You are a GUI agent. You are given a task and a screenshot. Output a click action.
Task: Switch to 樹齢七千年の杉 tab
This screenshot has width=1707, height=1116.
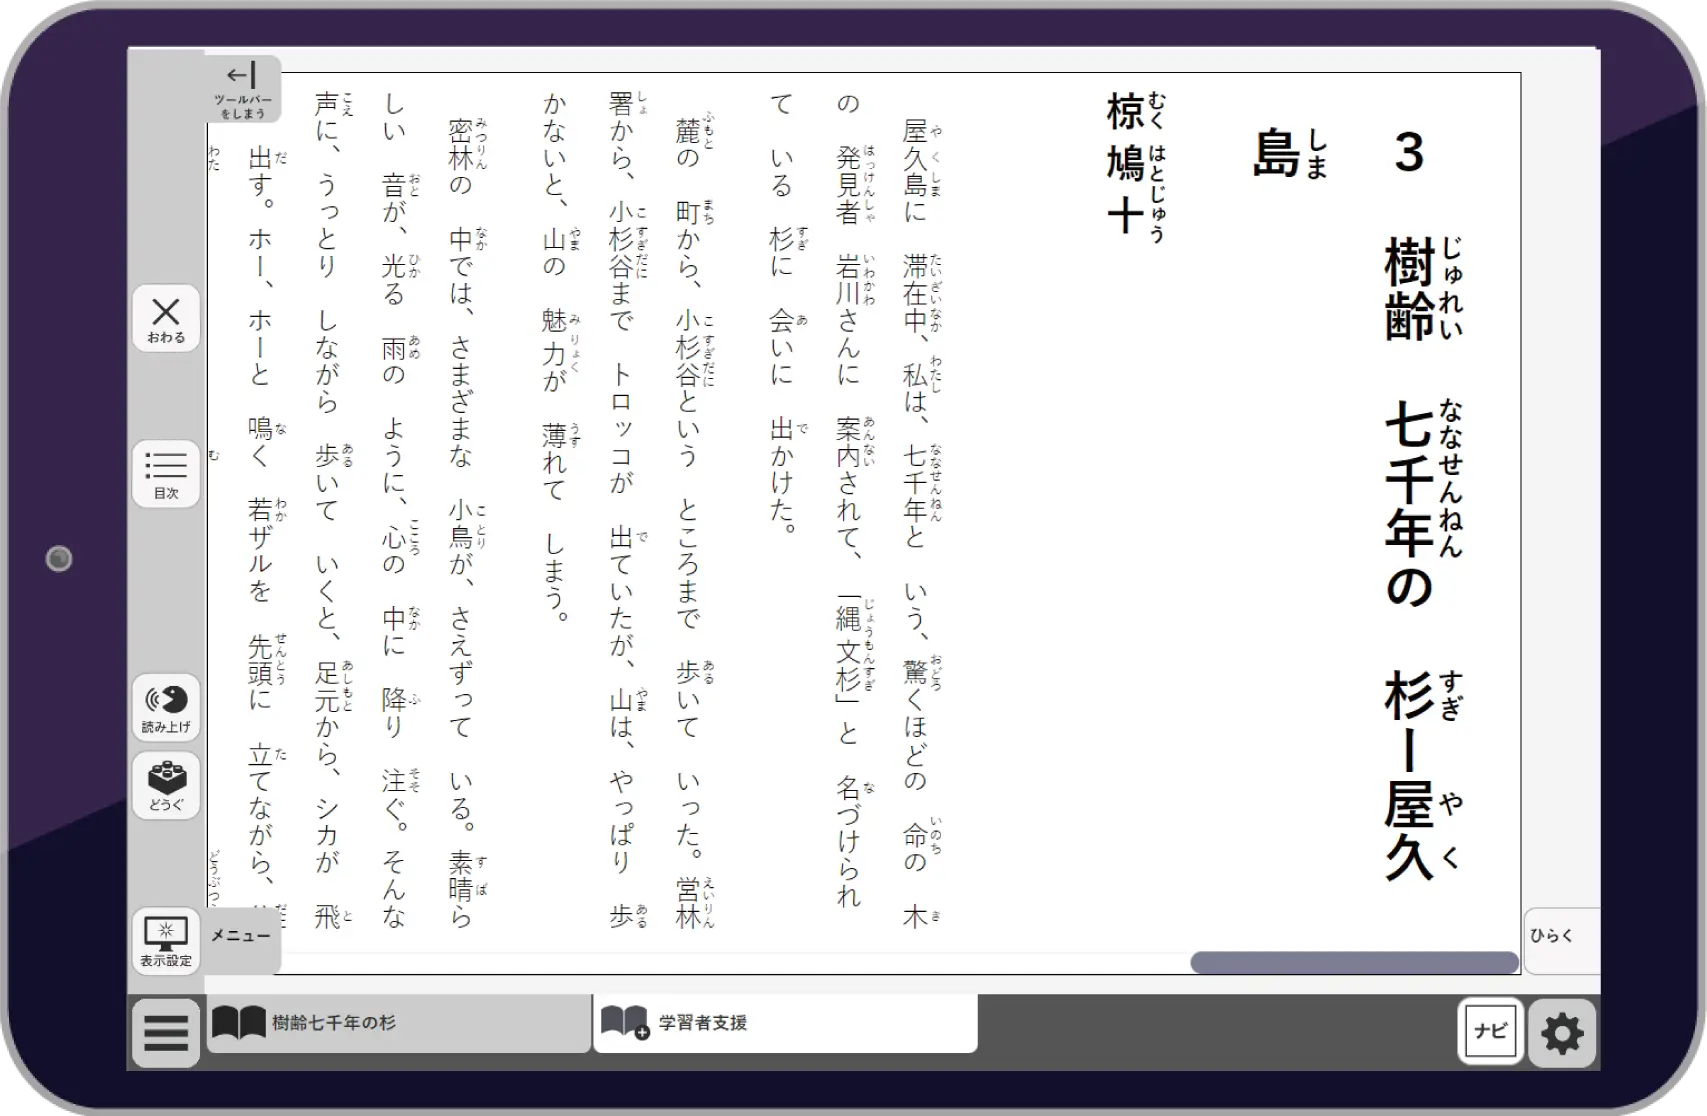tap(398, 1023)
